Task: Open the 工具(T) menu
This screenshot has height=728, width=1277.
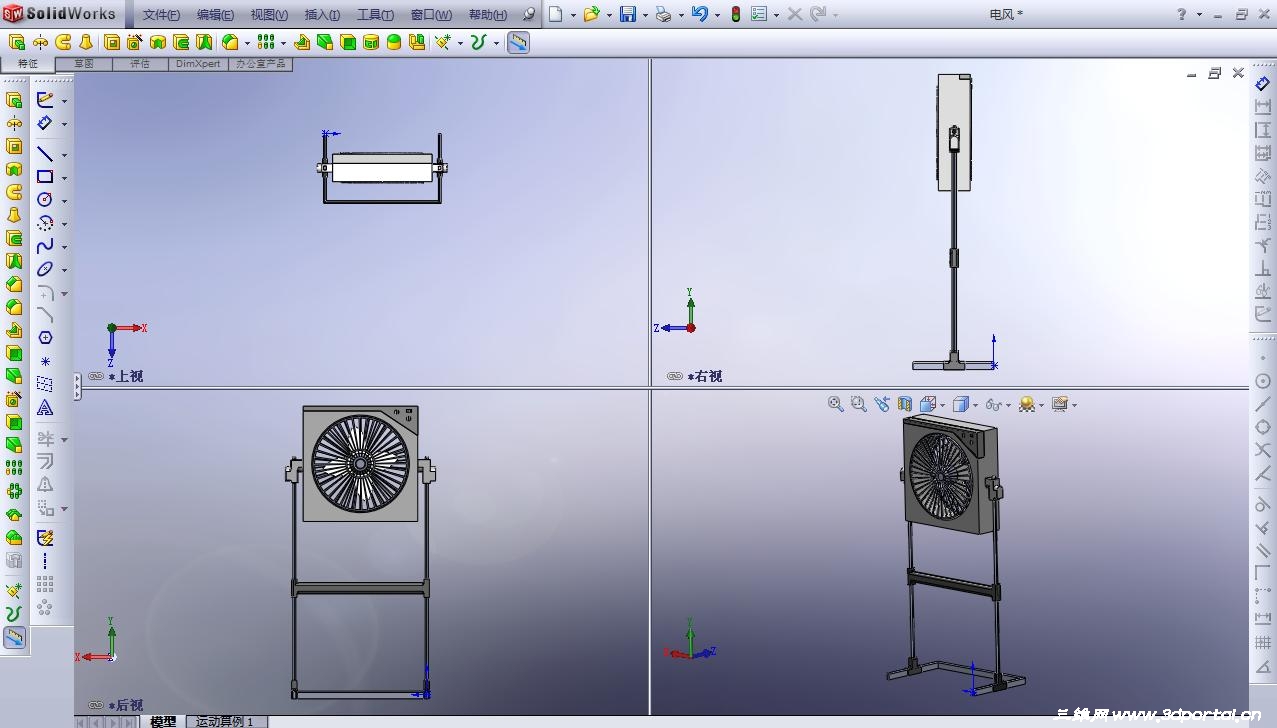Action: click(376, 15)
